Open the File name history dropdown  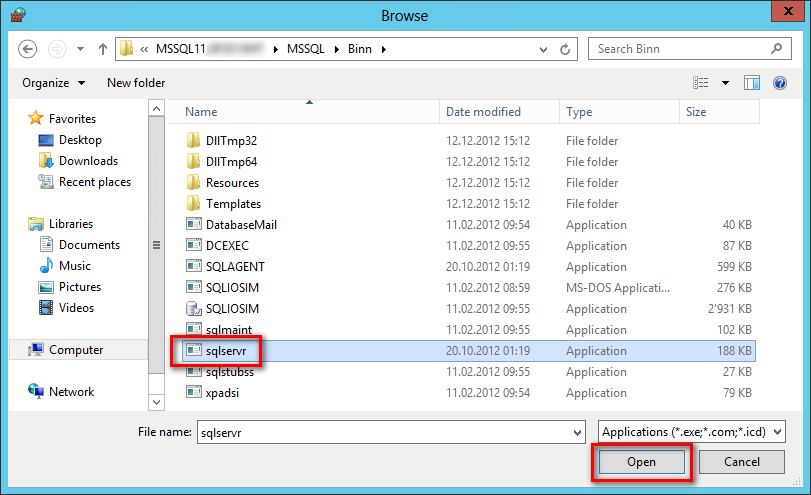576,432
